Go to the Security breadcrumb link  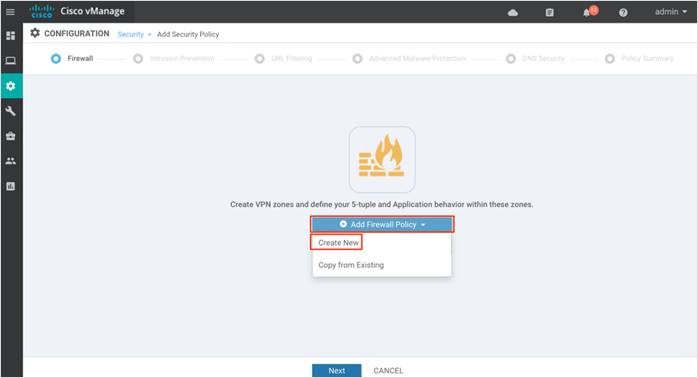pos(130,34)
